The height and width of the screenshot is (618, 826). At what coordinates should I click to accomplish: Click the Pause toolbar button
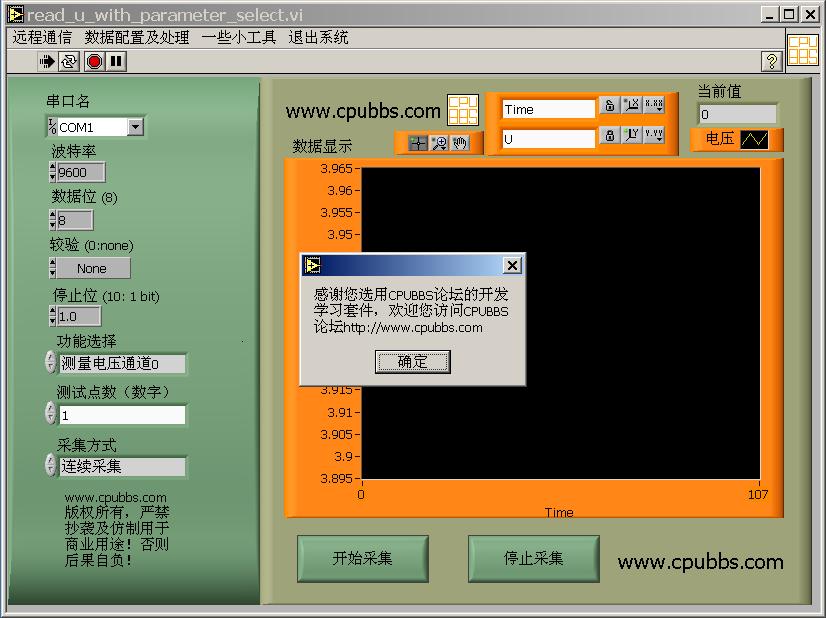click(x=116, y=62)
